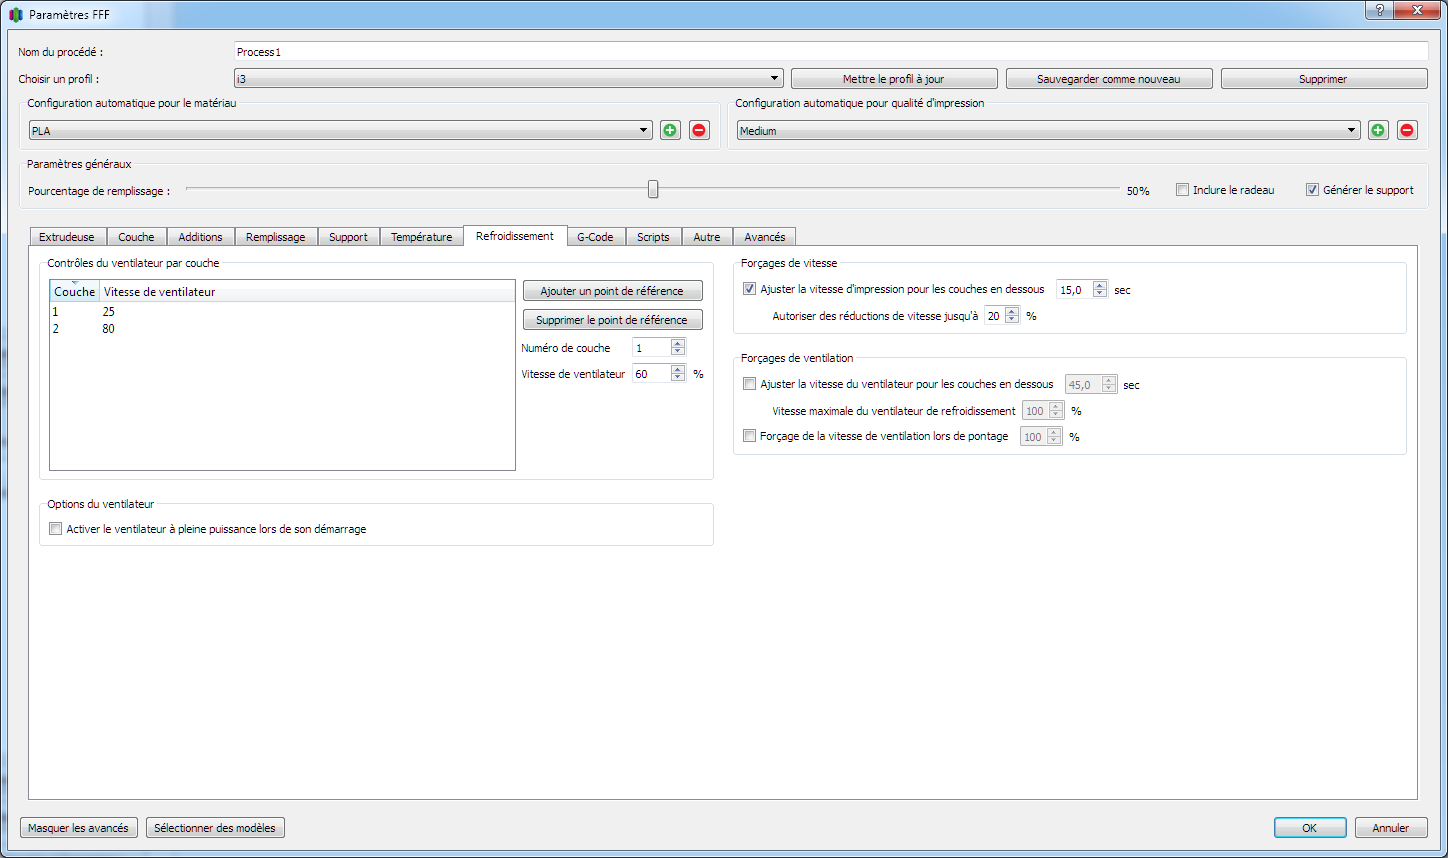Open the G-Code tab
The width and height of the screenshot is (1448, 858).
point(595,237)
